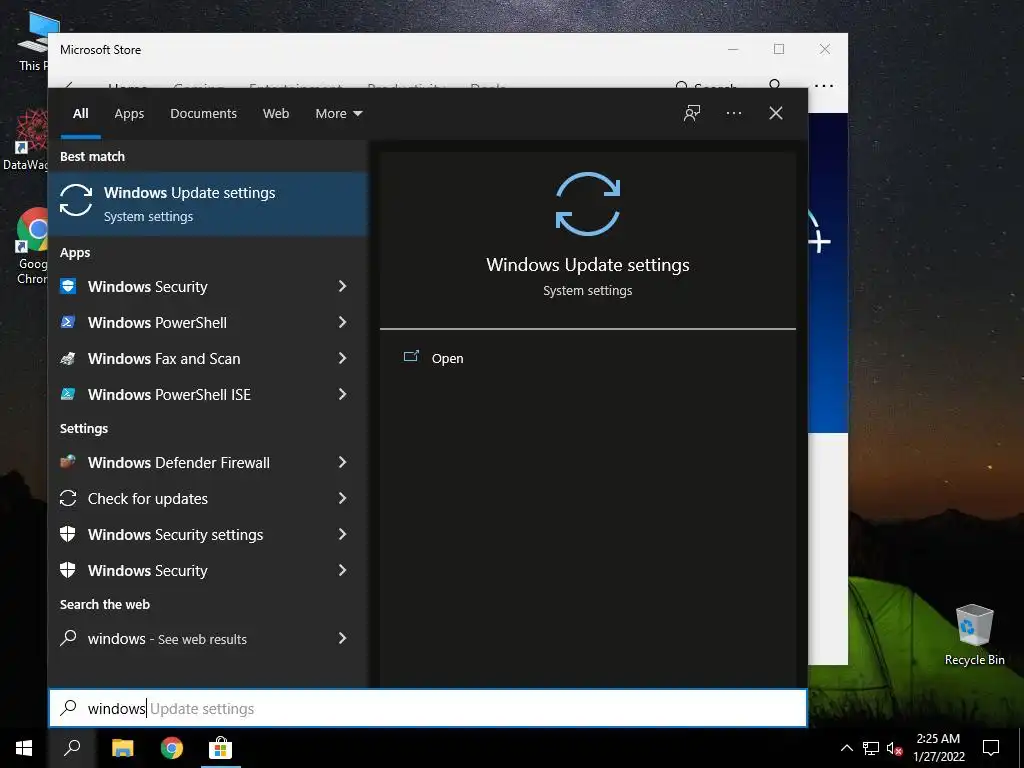
Task: Expand Windows PowerShell options chevron
Action: tap(342, 322)
